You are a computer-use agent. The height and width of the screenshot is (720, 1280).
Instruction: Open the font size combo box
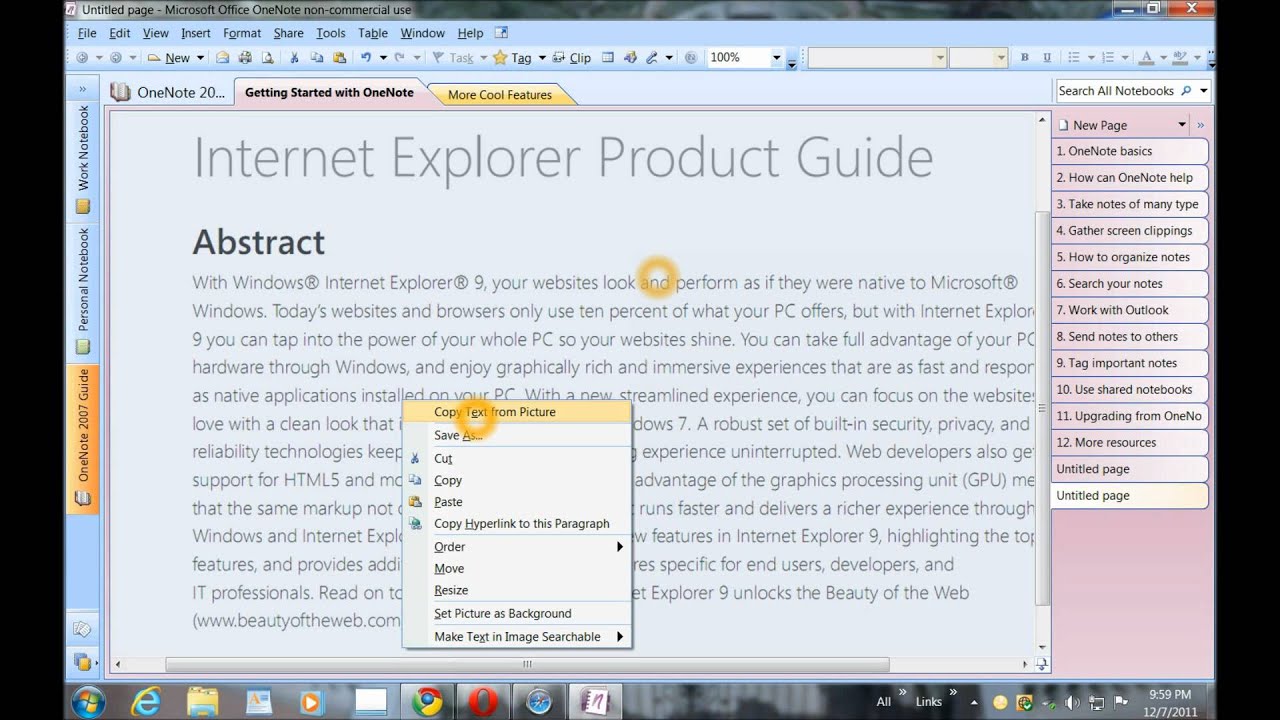pos(977,58)
